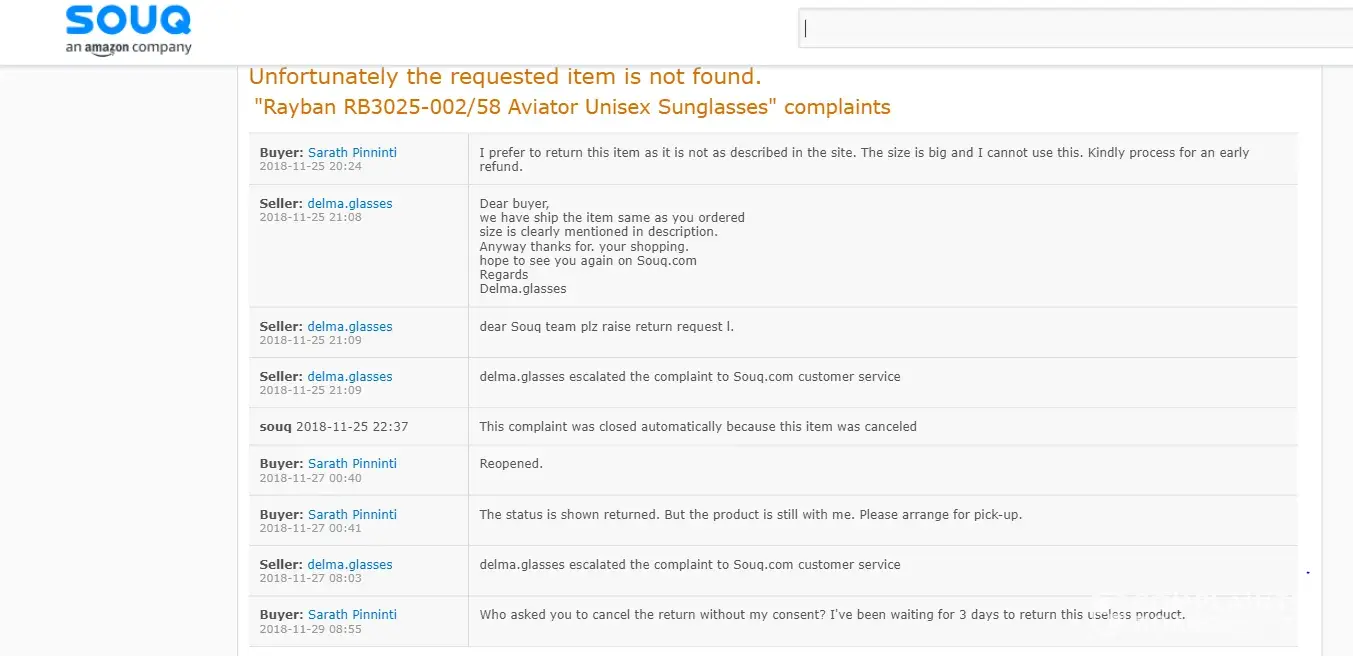Open Sarath Pinninti link beside 'Reopened.' message
Screen dimensions: 1353x656
click(x=352, y=464)
